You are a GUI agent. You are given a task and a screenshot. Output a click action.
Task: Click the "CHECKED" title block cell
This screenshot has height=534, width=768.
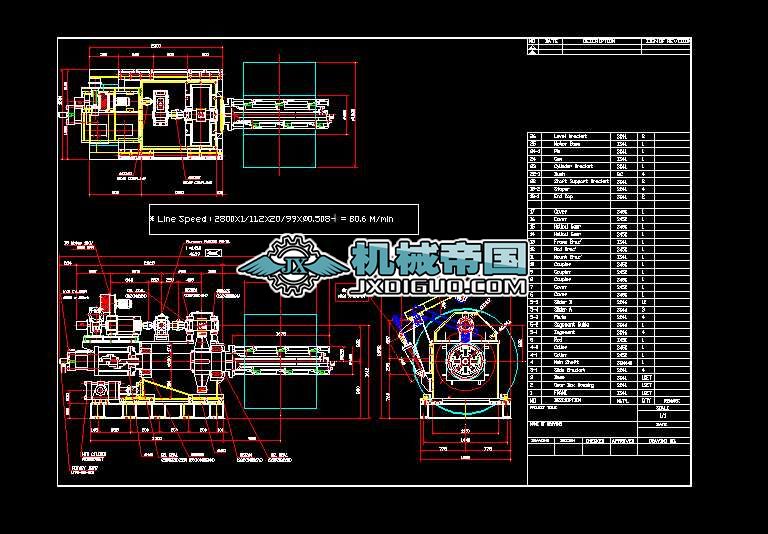pos(595,441)
